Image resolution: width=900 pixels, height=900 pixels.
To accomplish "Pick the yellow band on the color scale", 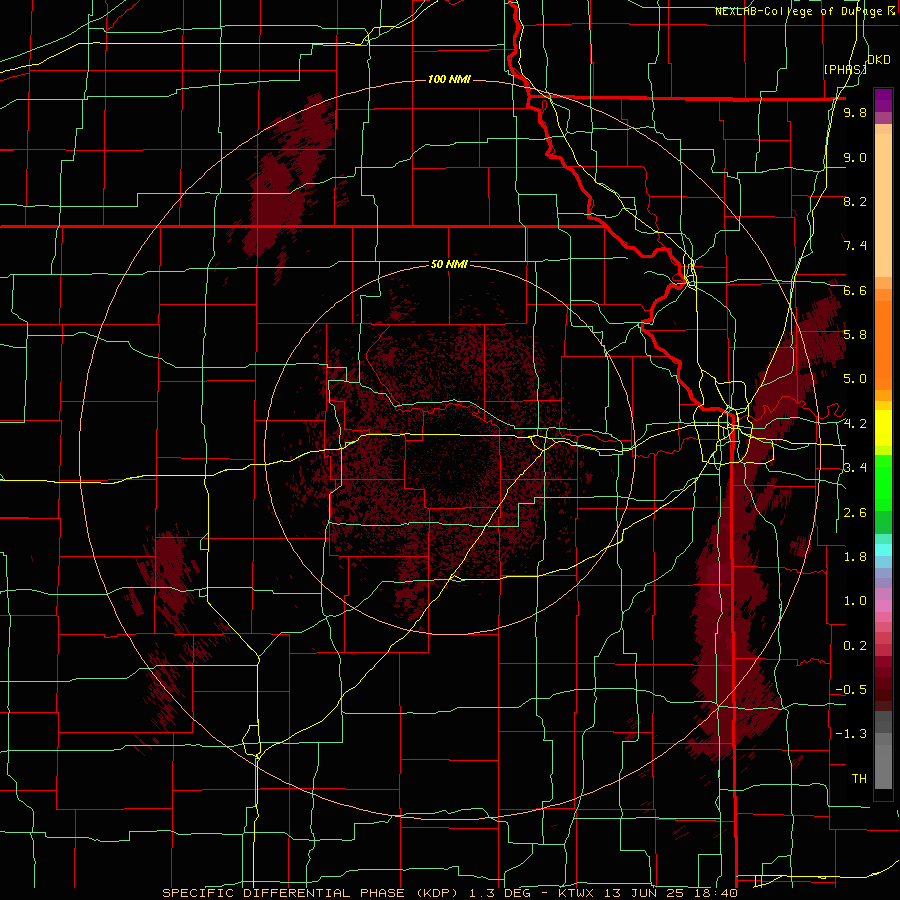I will point(883,428).
